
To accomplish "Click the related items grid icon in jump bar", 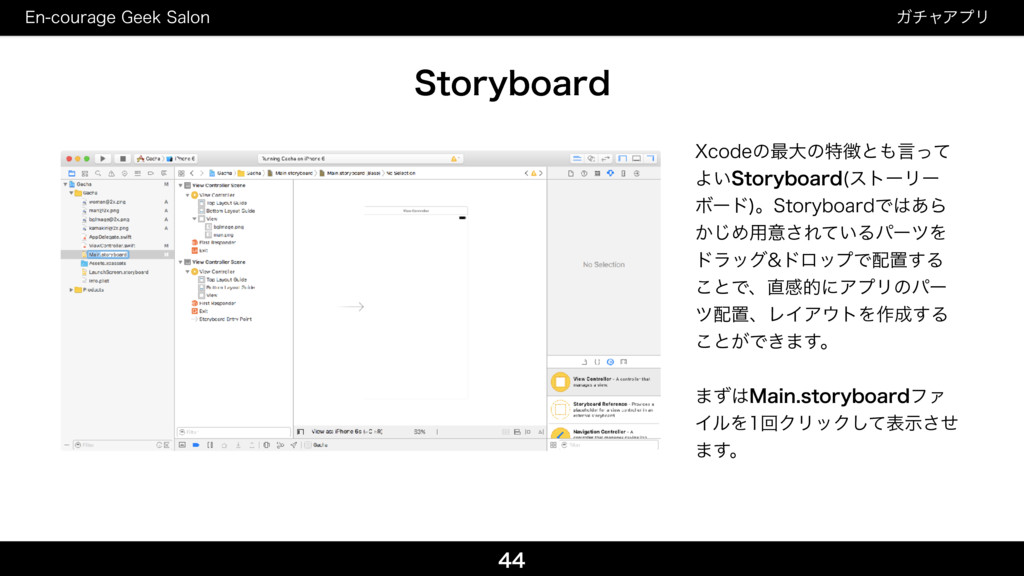I will point(182,174).
